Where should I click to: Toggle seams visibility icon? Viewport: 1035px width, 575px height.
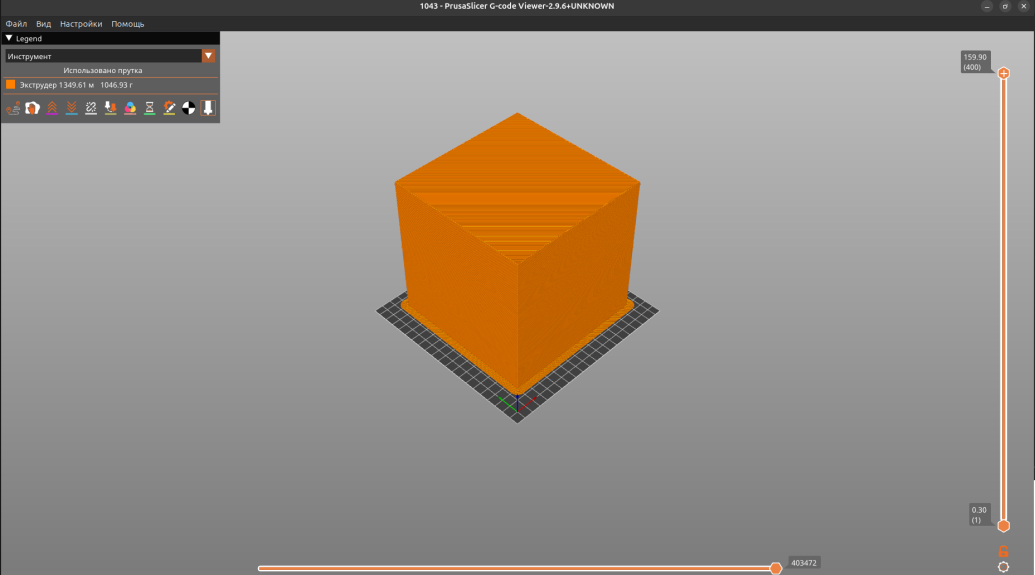pyautogui.click(x=91, y=108)
